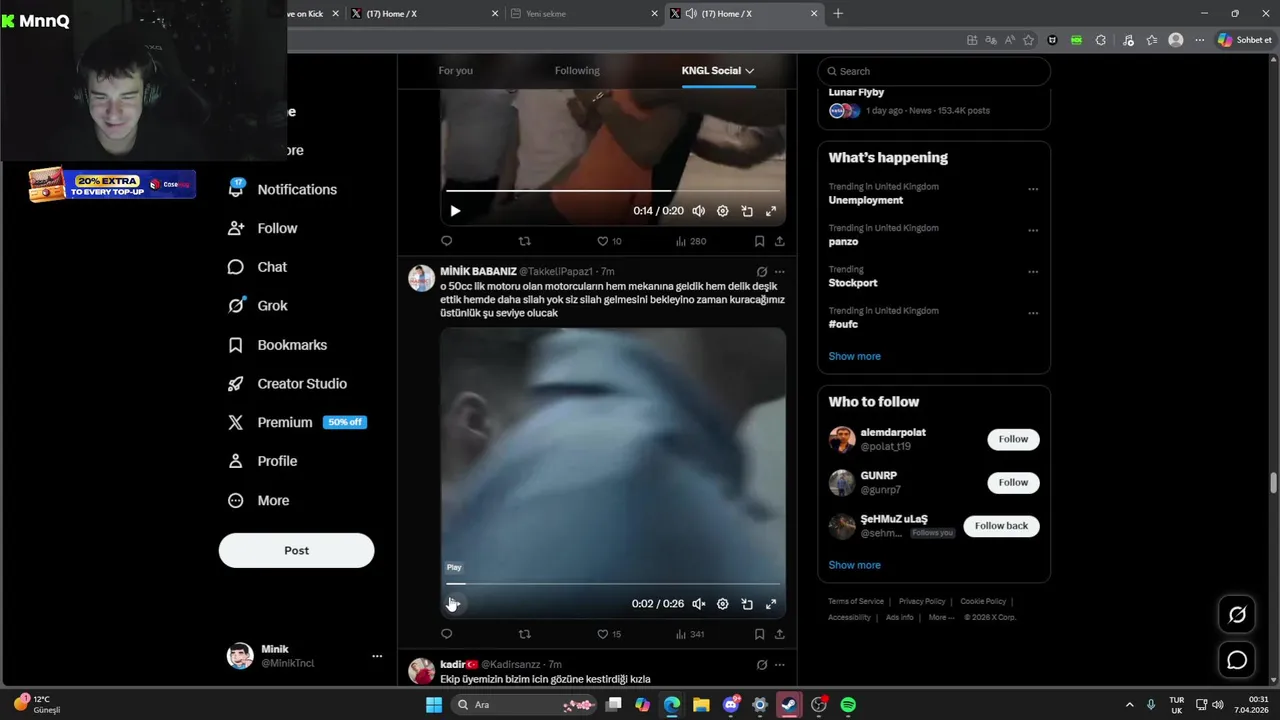Open Steam from the taskbar

[789, 705]
